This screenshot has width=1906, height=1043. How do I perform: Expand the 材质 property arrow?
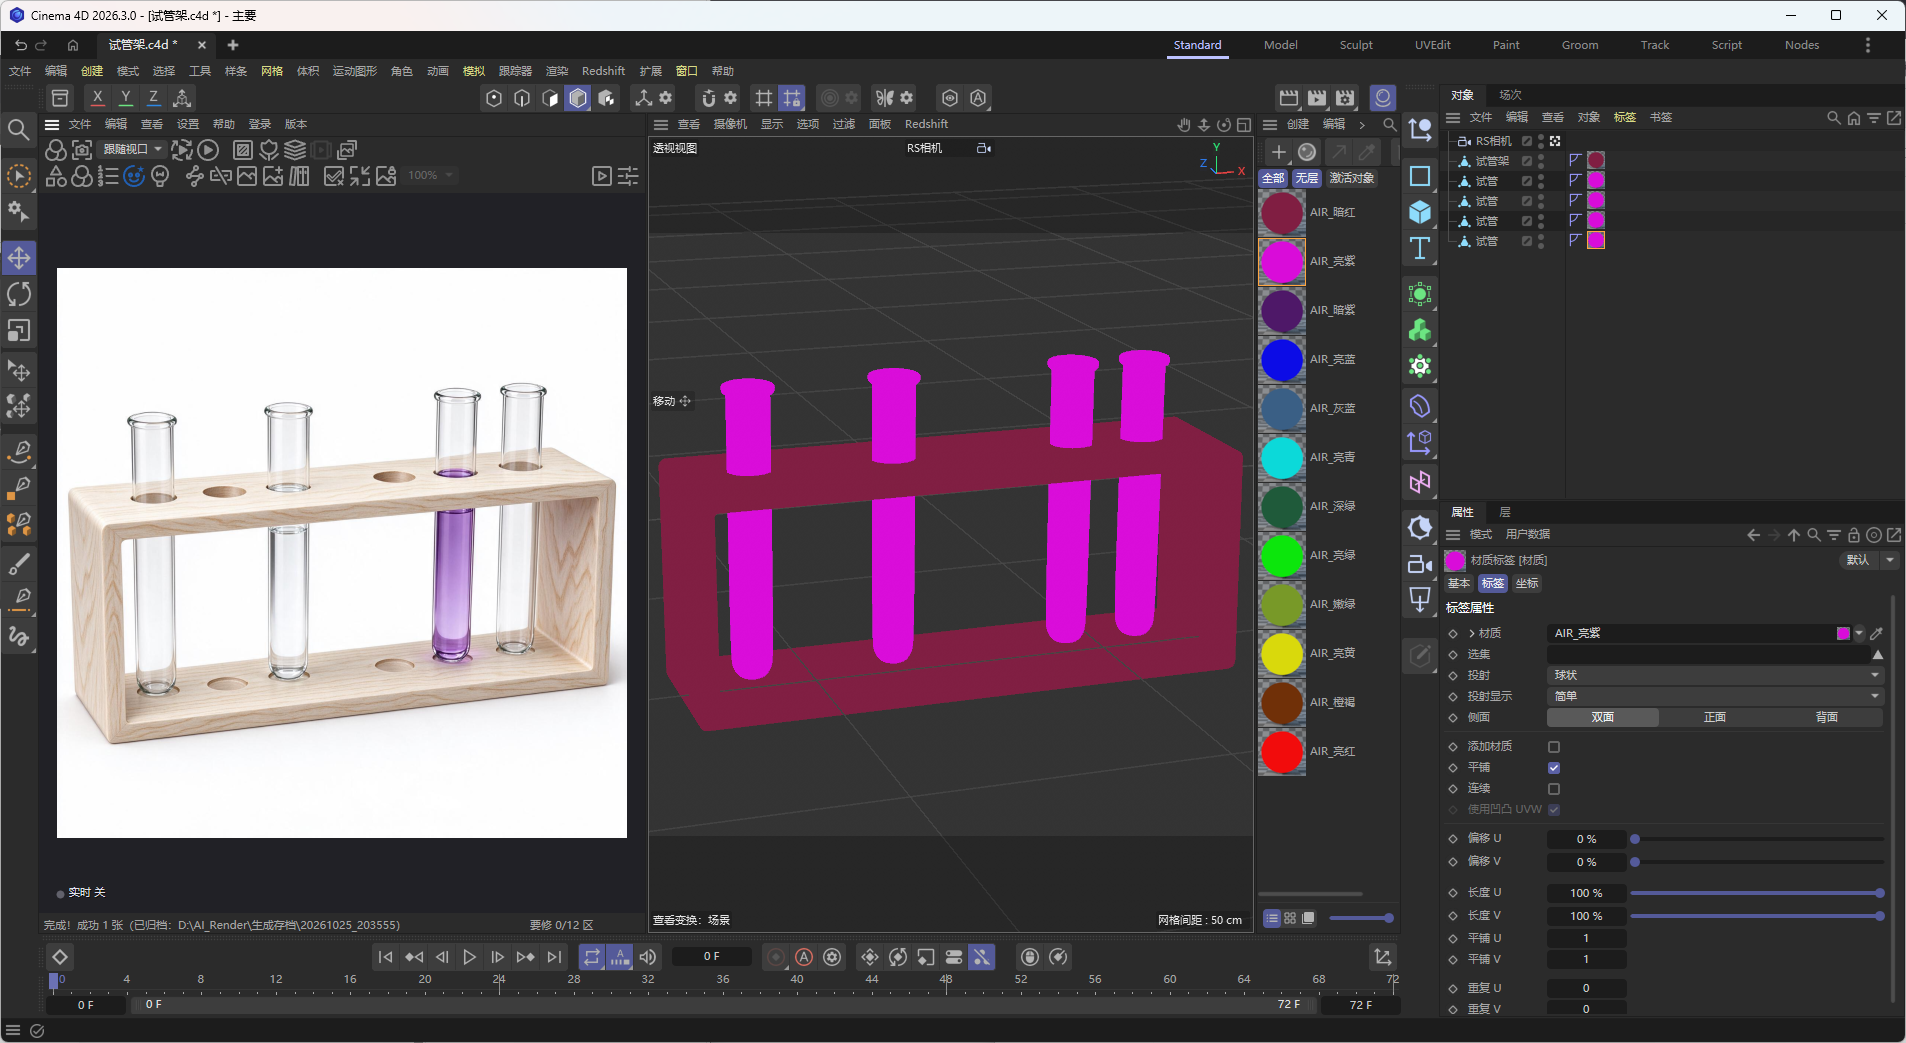(x=1472, y=633)
